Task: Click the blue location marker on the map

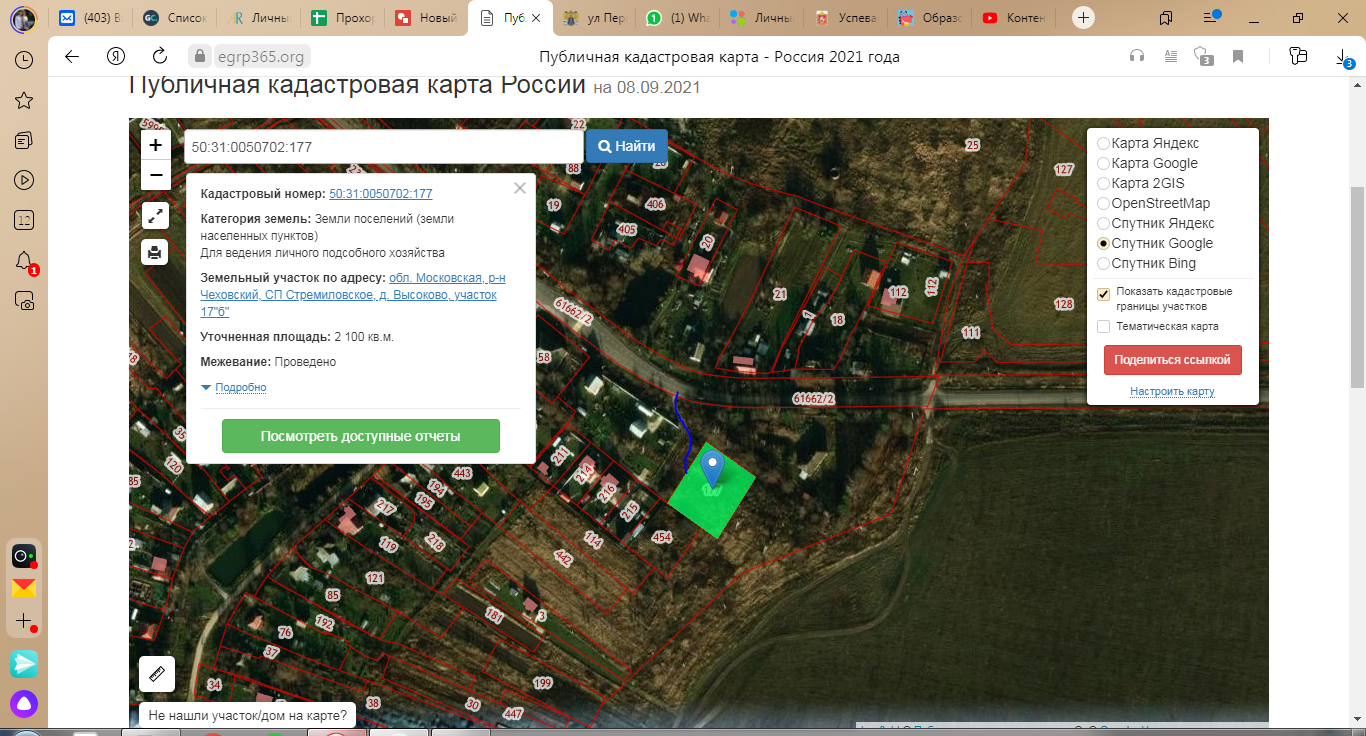Action: (x=712, y=467)
